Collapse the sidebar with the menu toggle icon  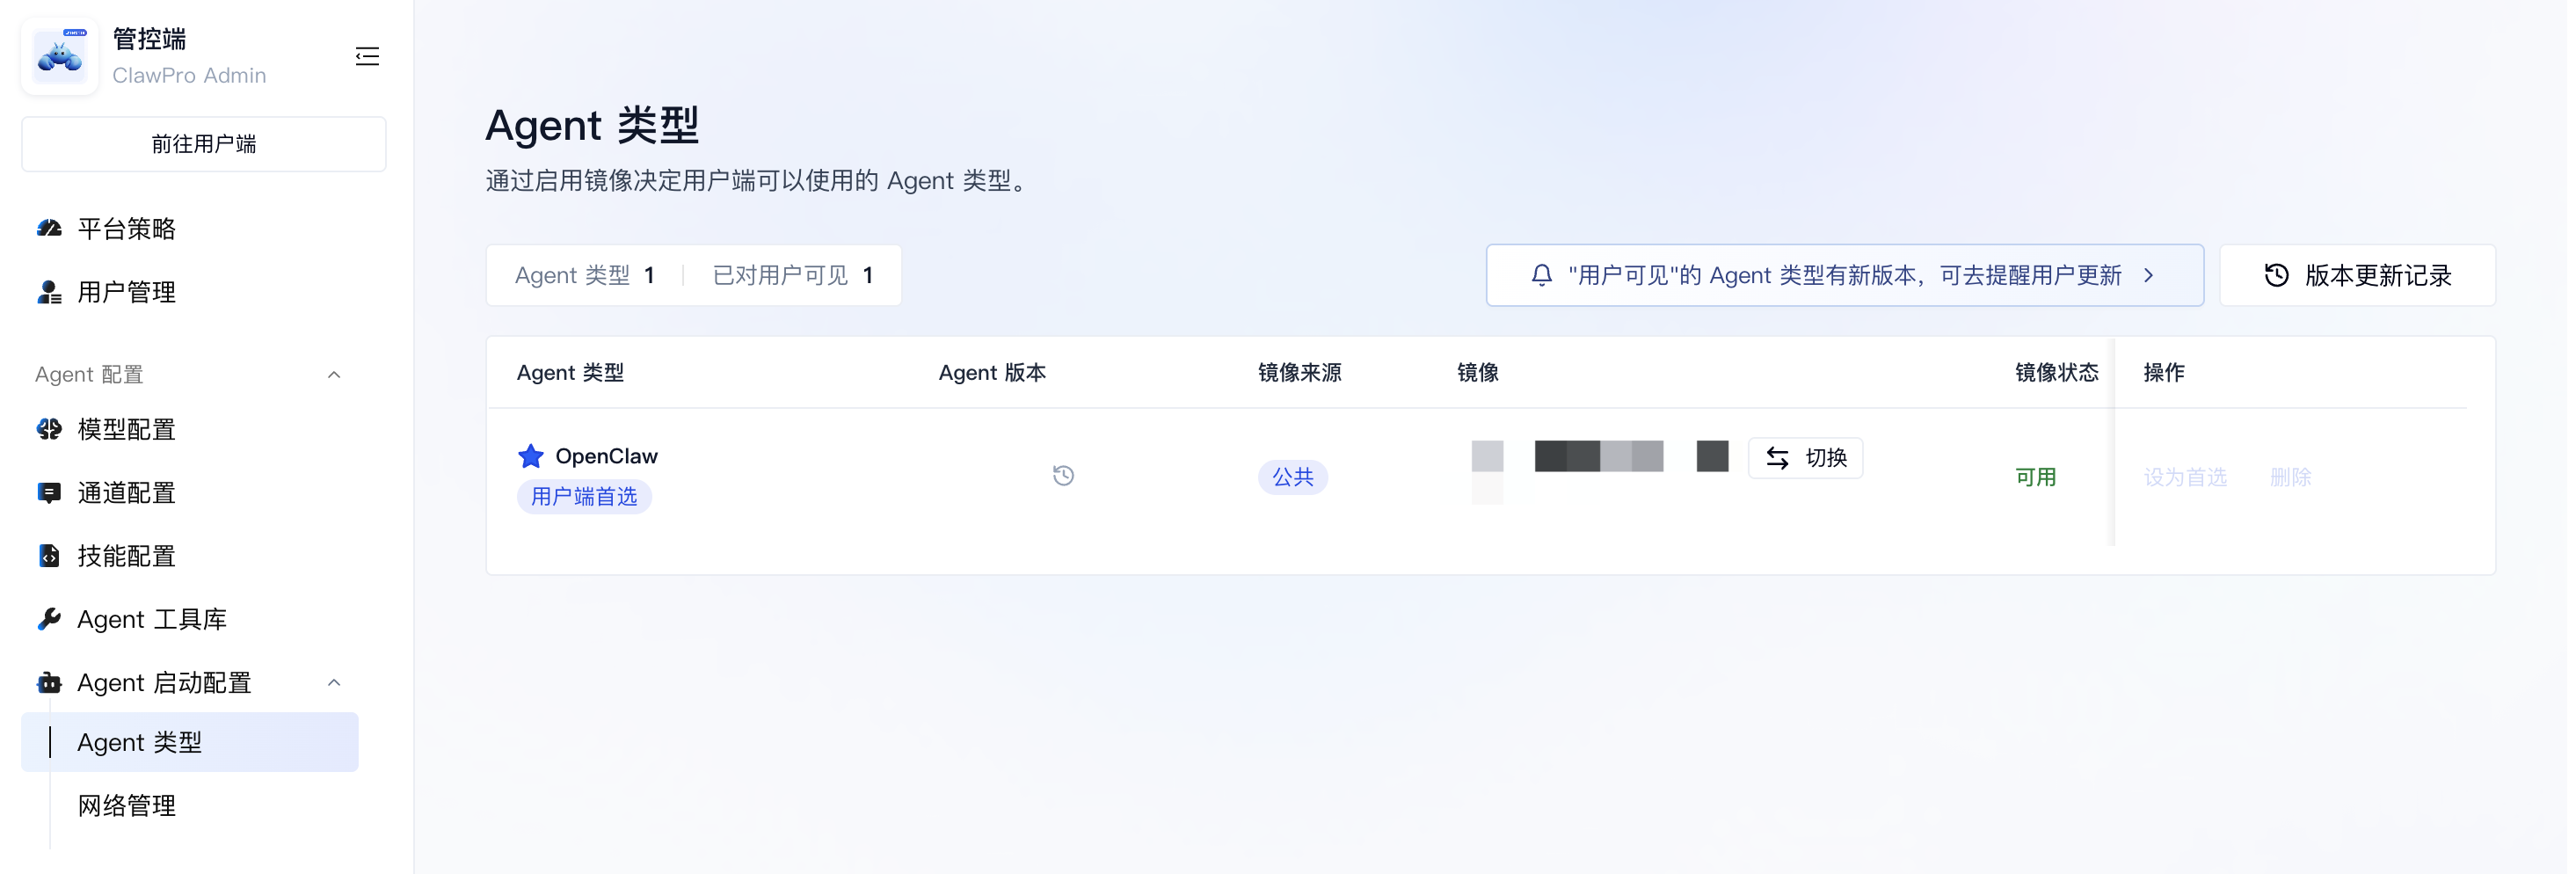(367, 56)
